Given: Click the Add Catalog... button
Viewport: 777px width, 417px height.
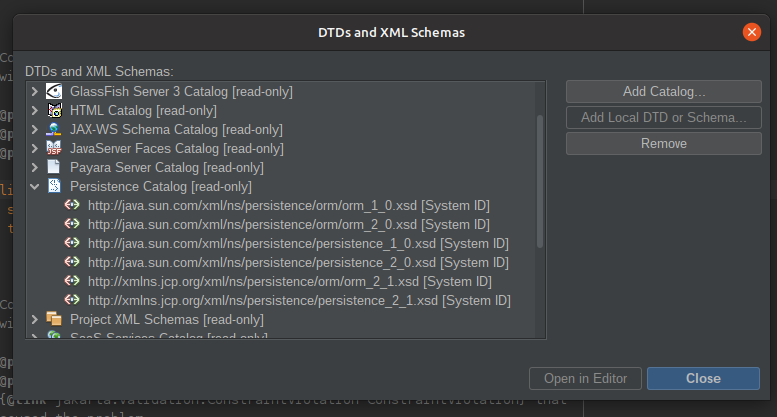Looking at the screenshot, I should [x=664, y=92].
